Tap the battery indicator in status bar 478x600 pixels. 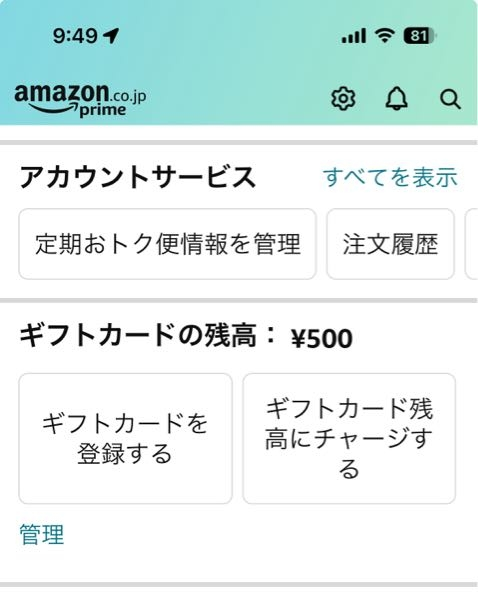point(420,36)
